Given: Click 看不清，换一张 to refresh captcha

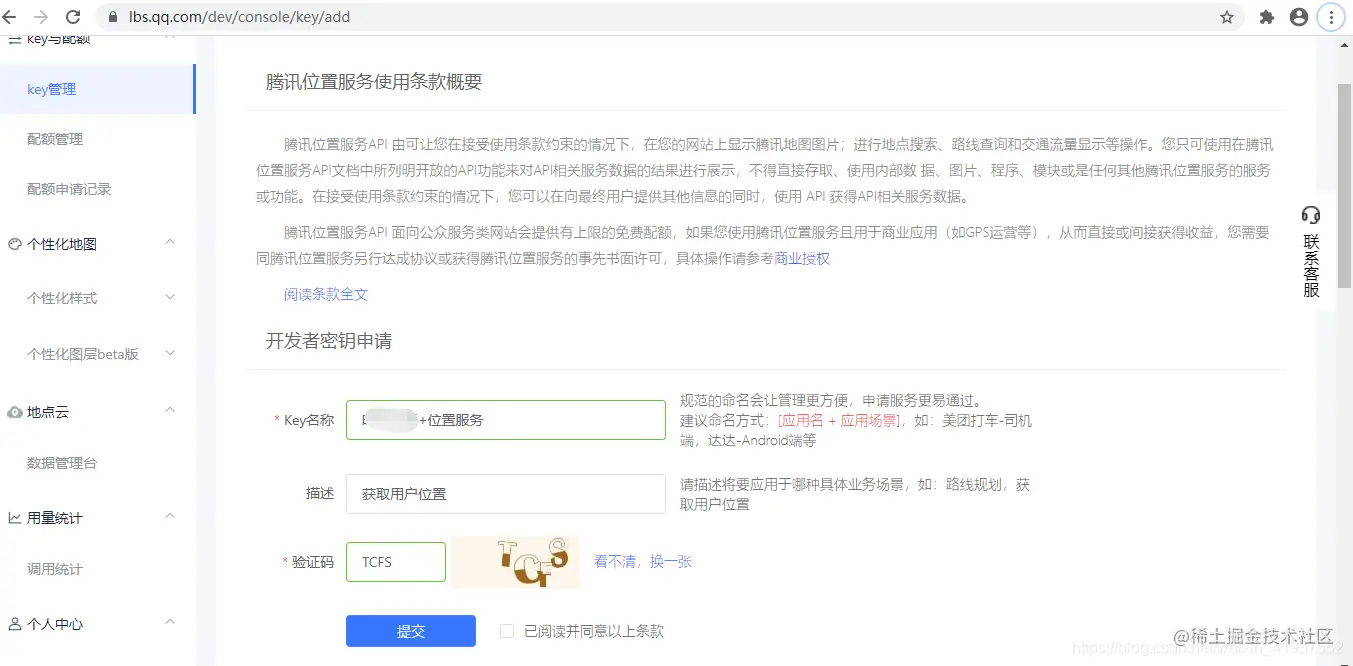Looking at the screenshot, I should (643, 561).
